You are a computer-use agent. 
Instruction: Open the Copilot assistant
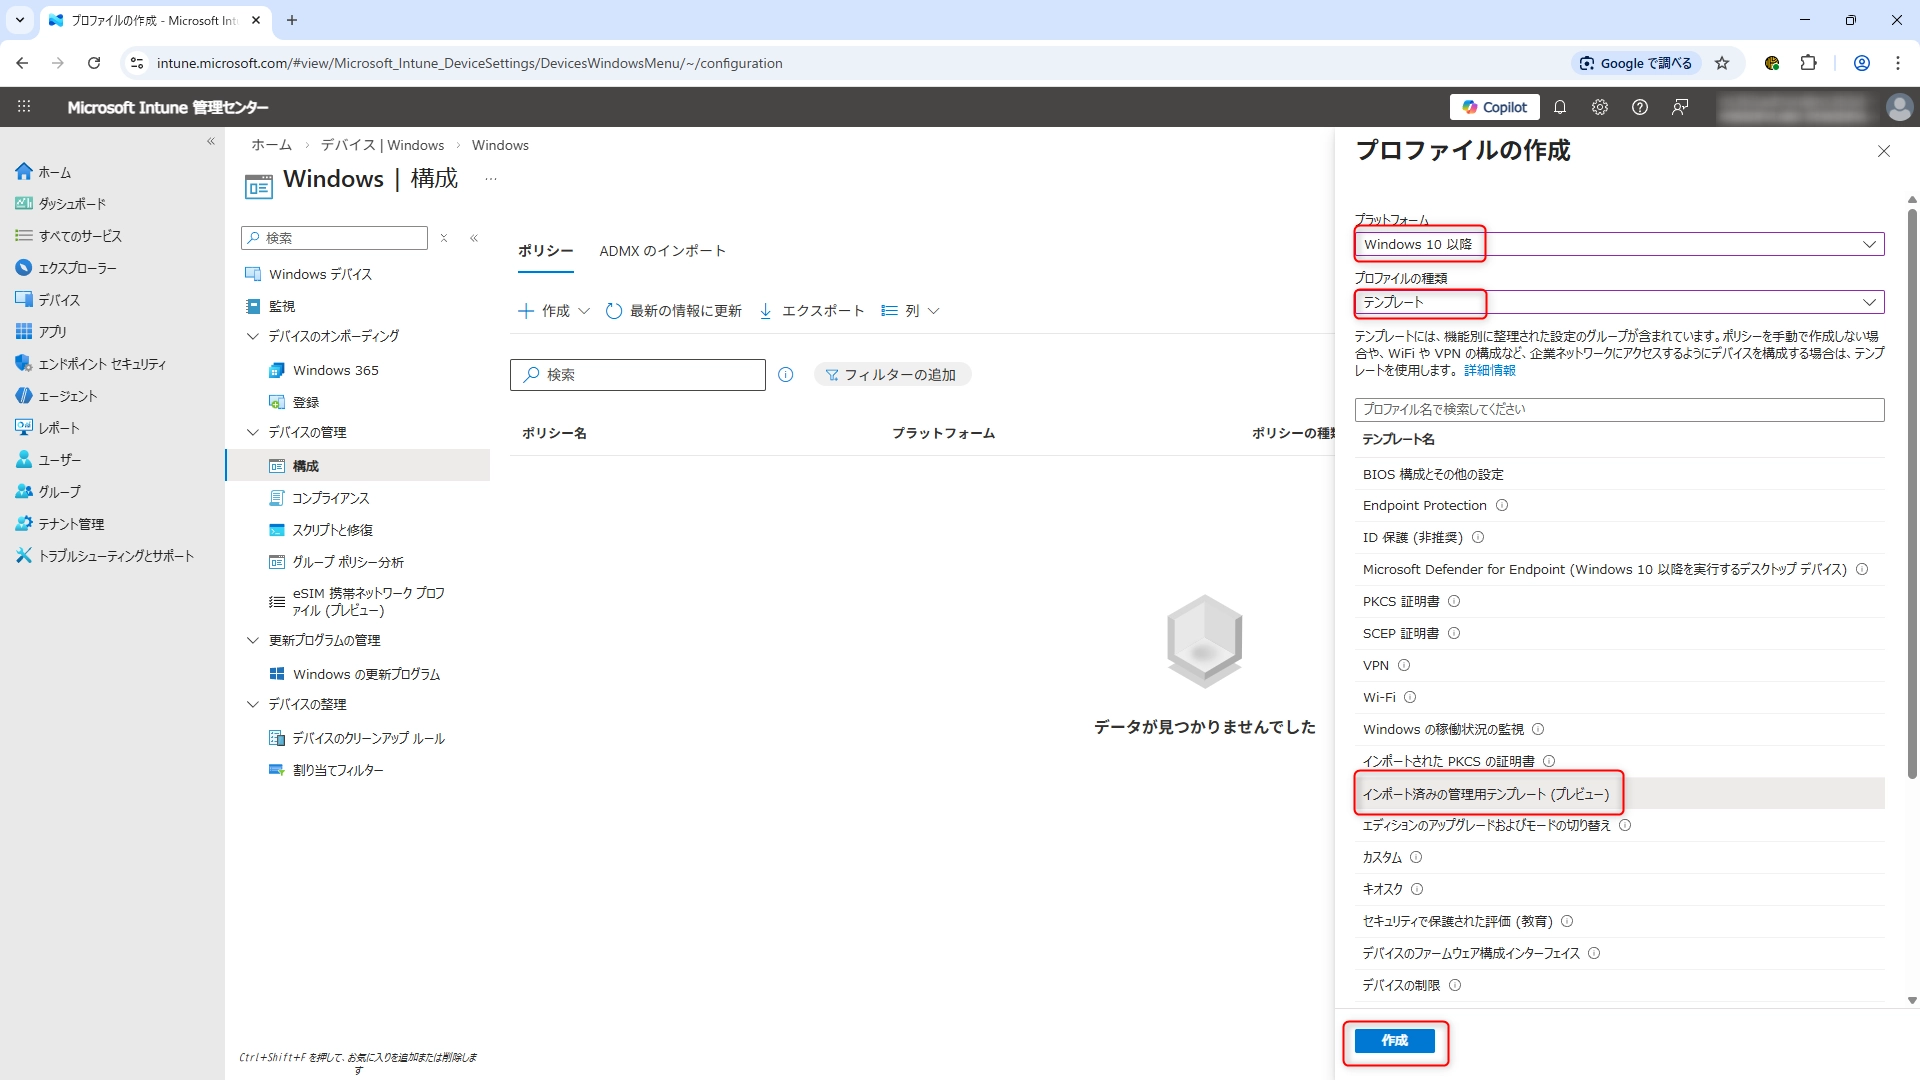tap(1494, 107)
